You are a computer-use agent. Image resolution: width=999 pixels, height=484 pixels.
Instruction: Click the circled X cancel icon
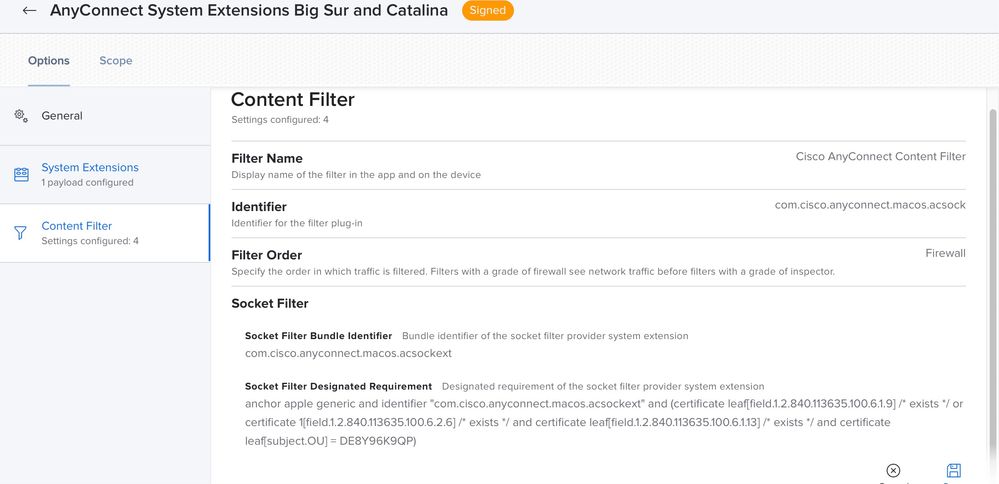[893, 471]
